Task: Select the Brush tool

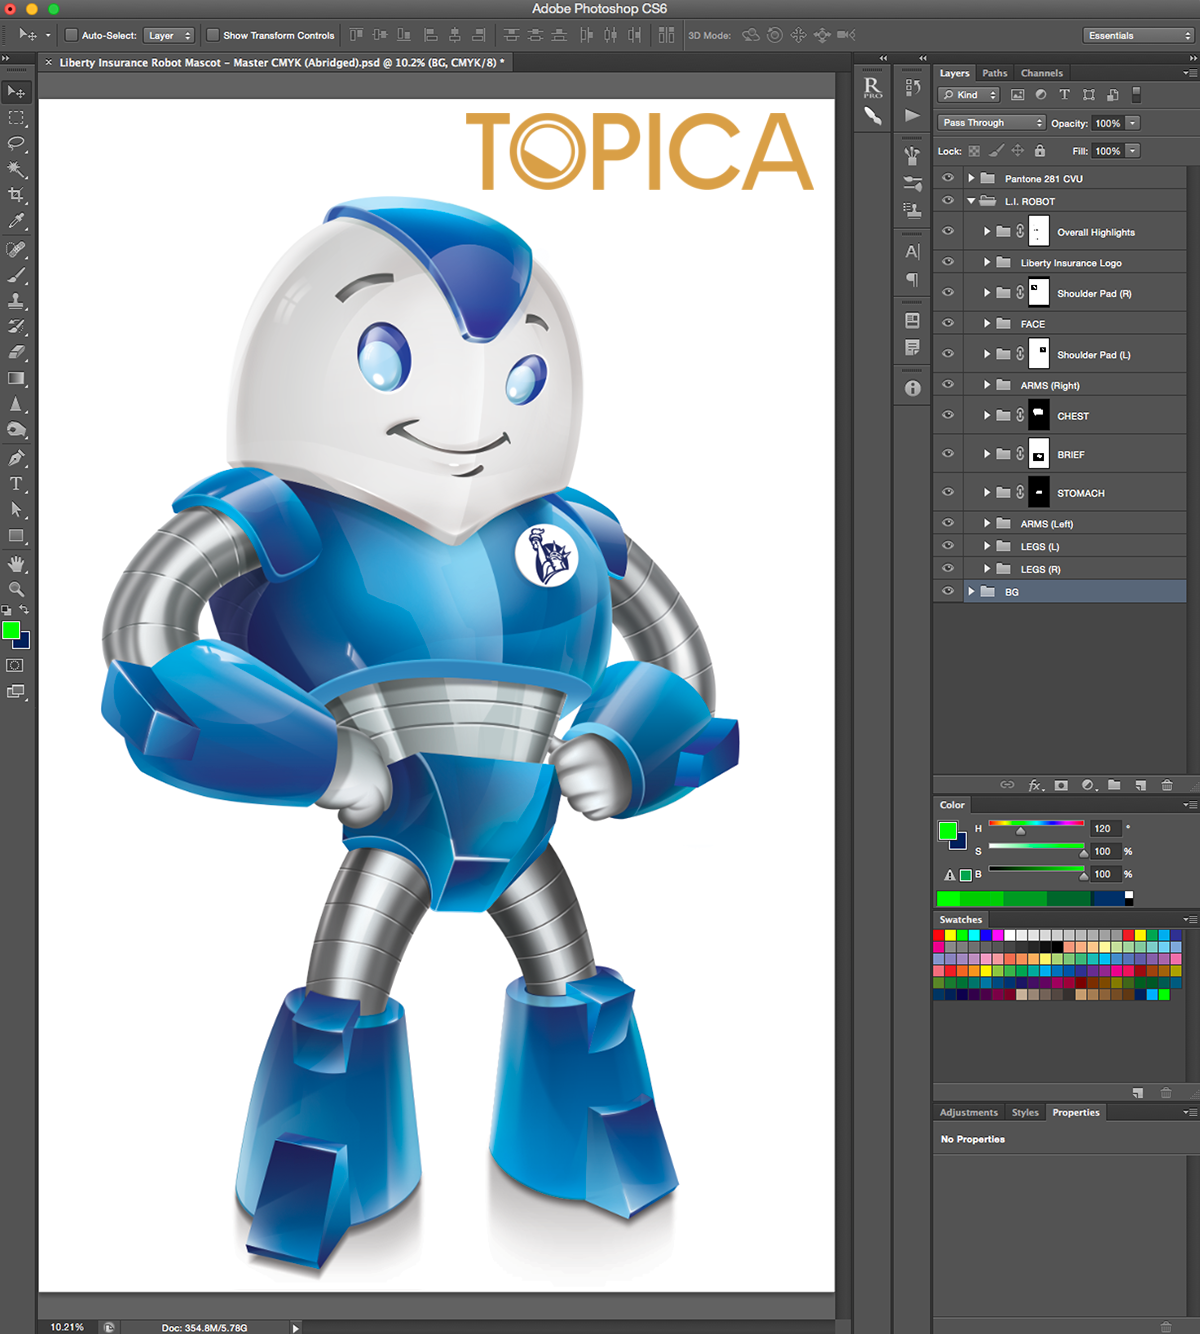Action: click(x=15, y=274)
